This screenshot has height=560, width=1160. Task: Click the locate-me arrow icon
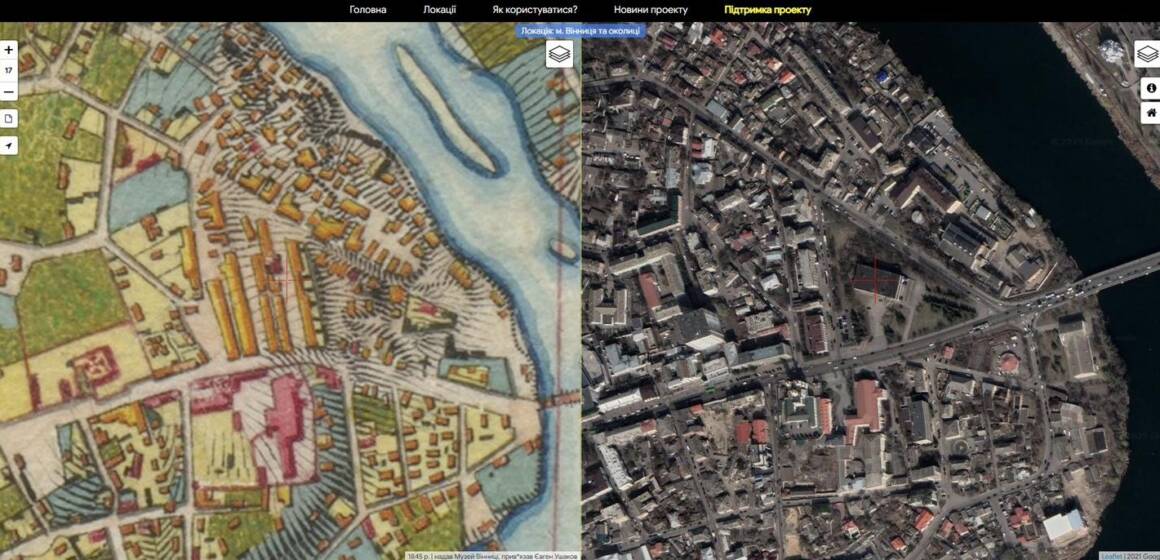coord(8,146)
